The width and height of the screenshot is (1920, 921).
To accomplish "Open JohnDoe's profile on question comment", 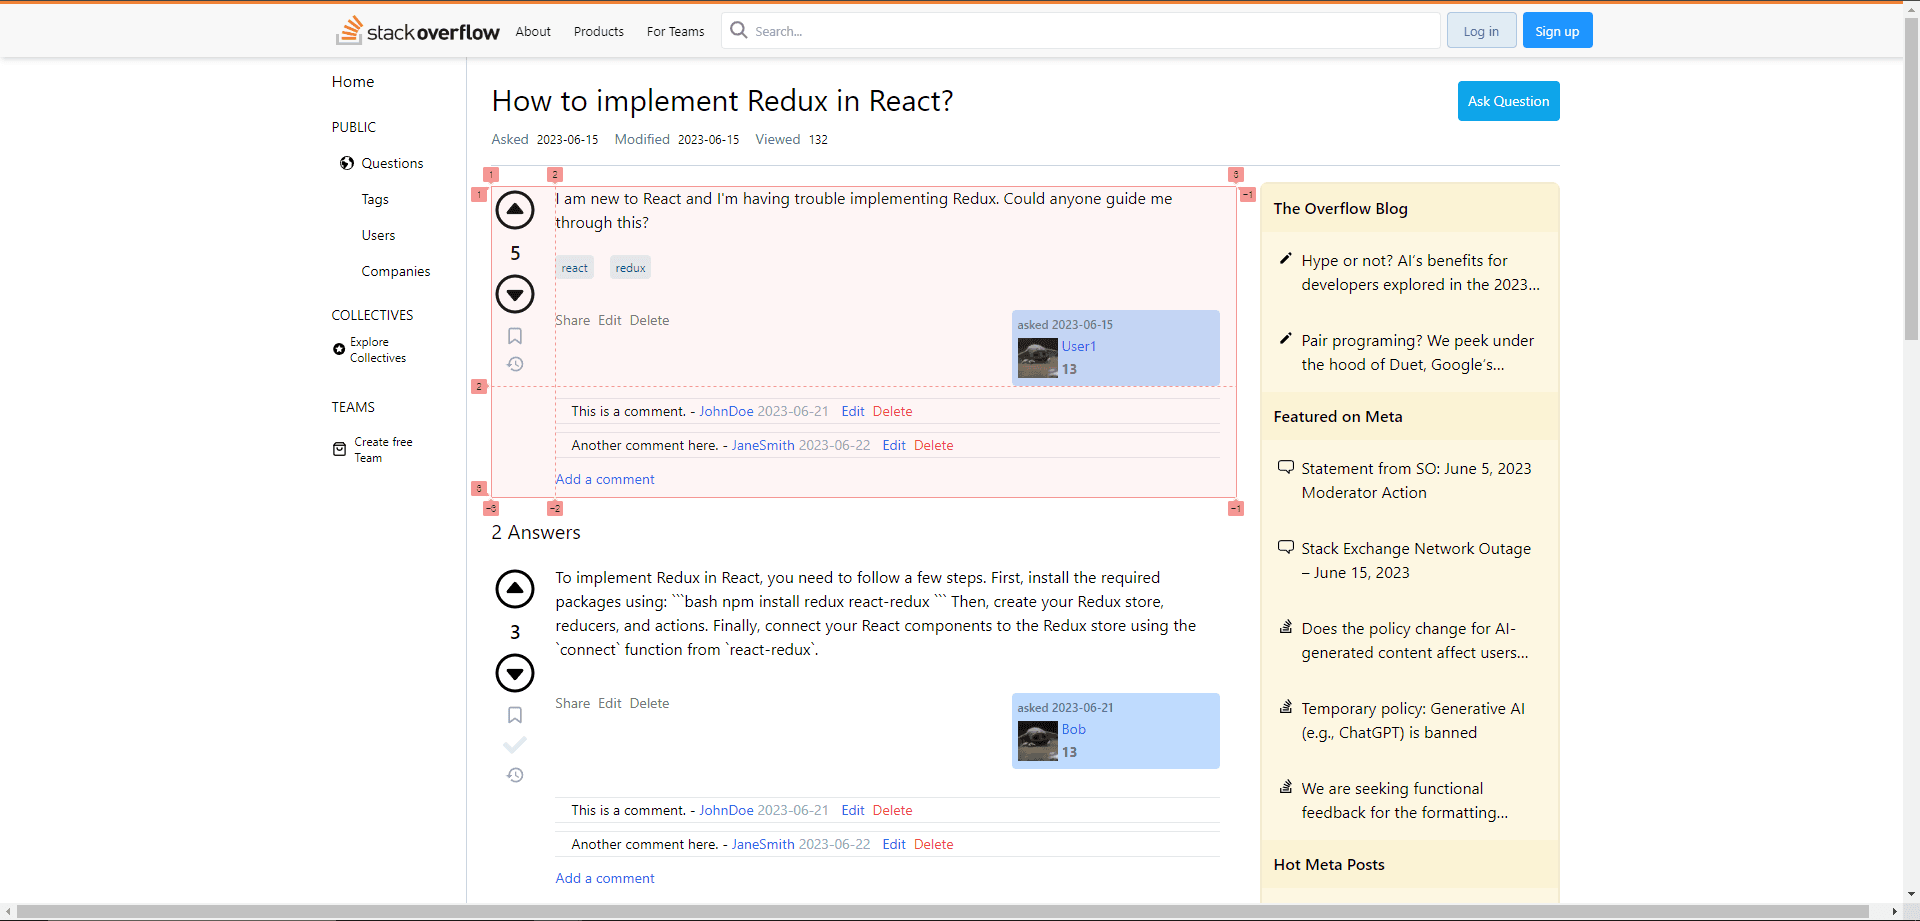I will (726, 411).
